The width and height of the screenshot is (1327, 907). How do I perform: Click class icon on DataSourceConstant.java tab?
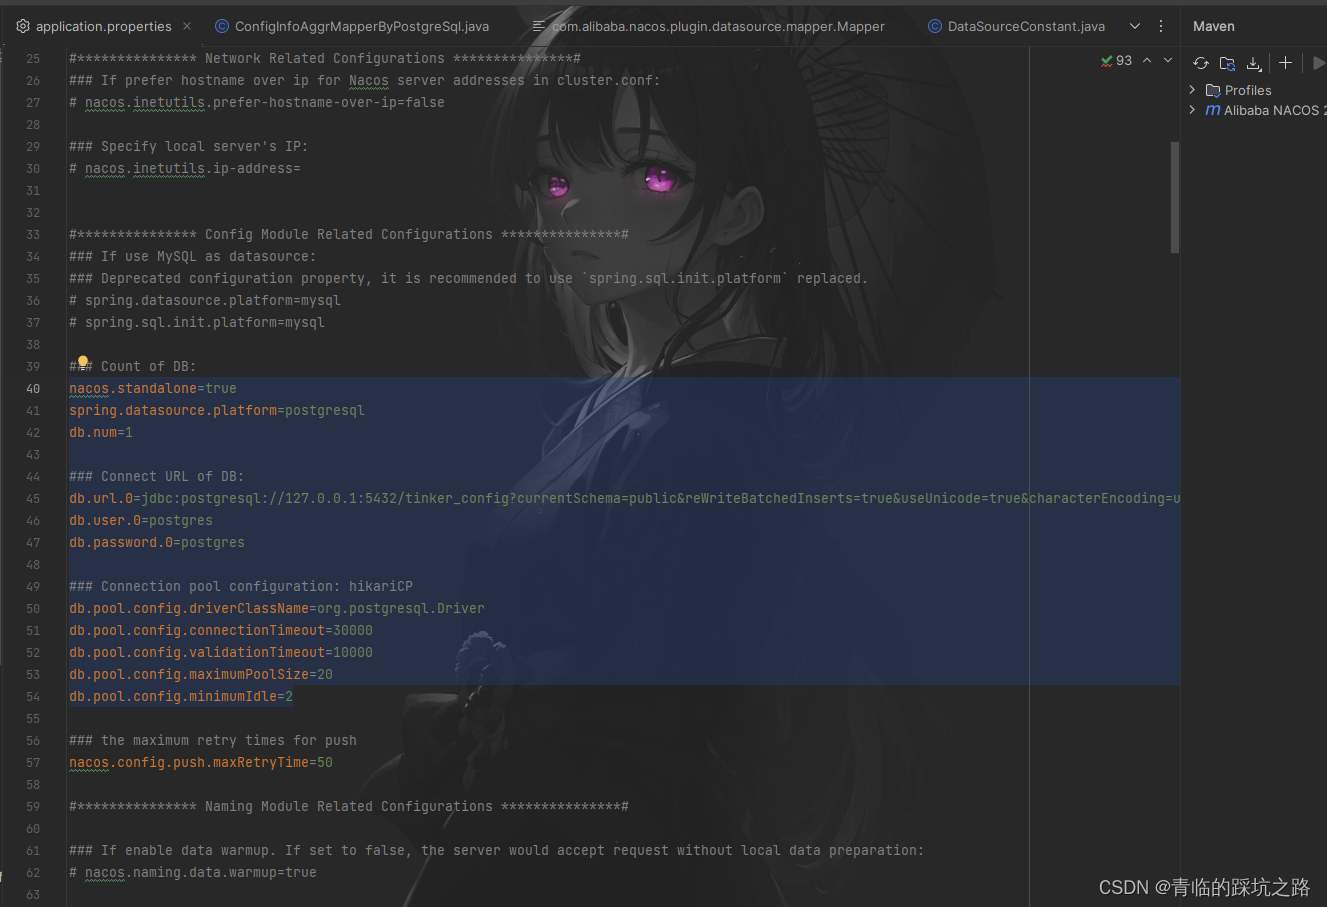pos(935,26)
